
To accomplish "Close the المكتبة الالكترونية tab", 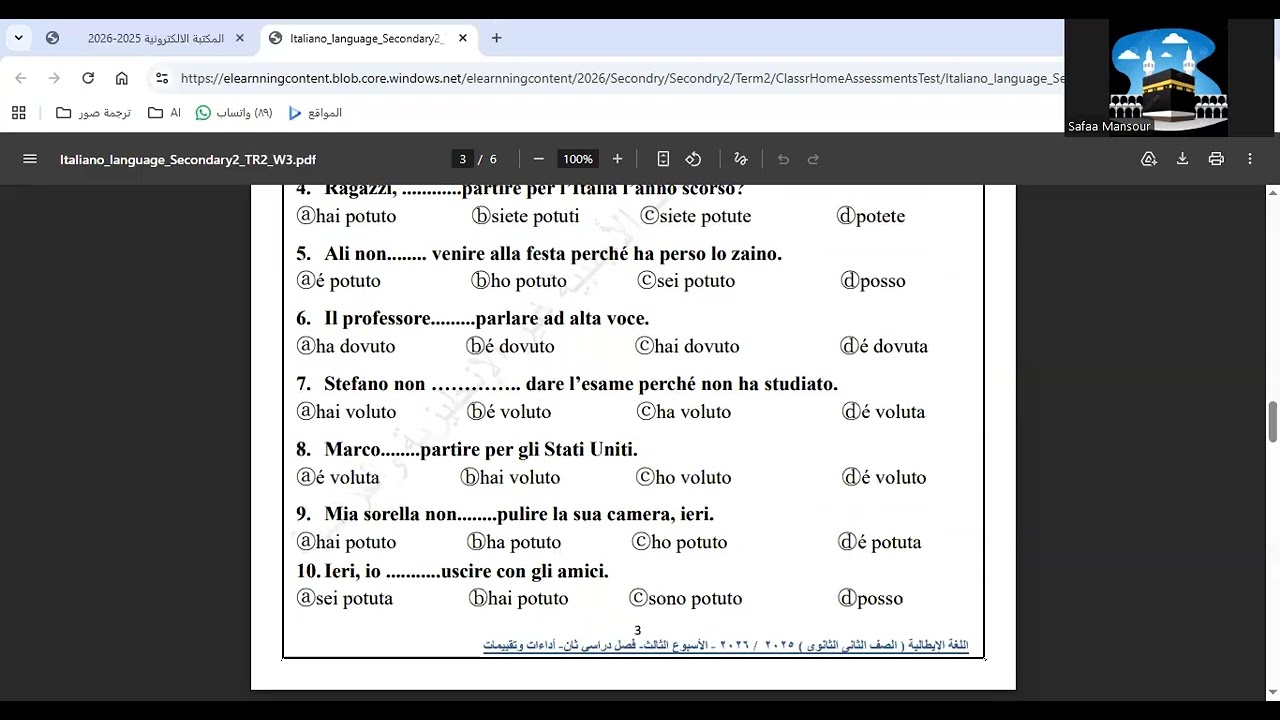I will (239, 38).
